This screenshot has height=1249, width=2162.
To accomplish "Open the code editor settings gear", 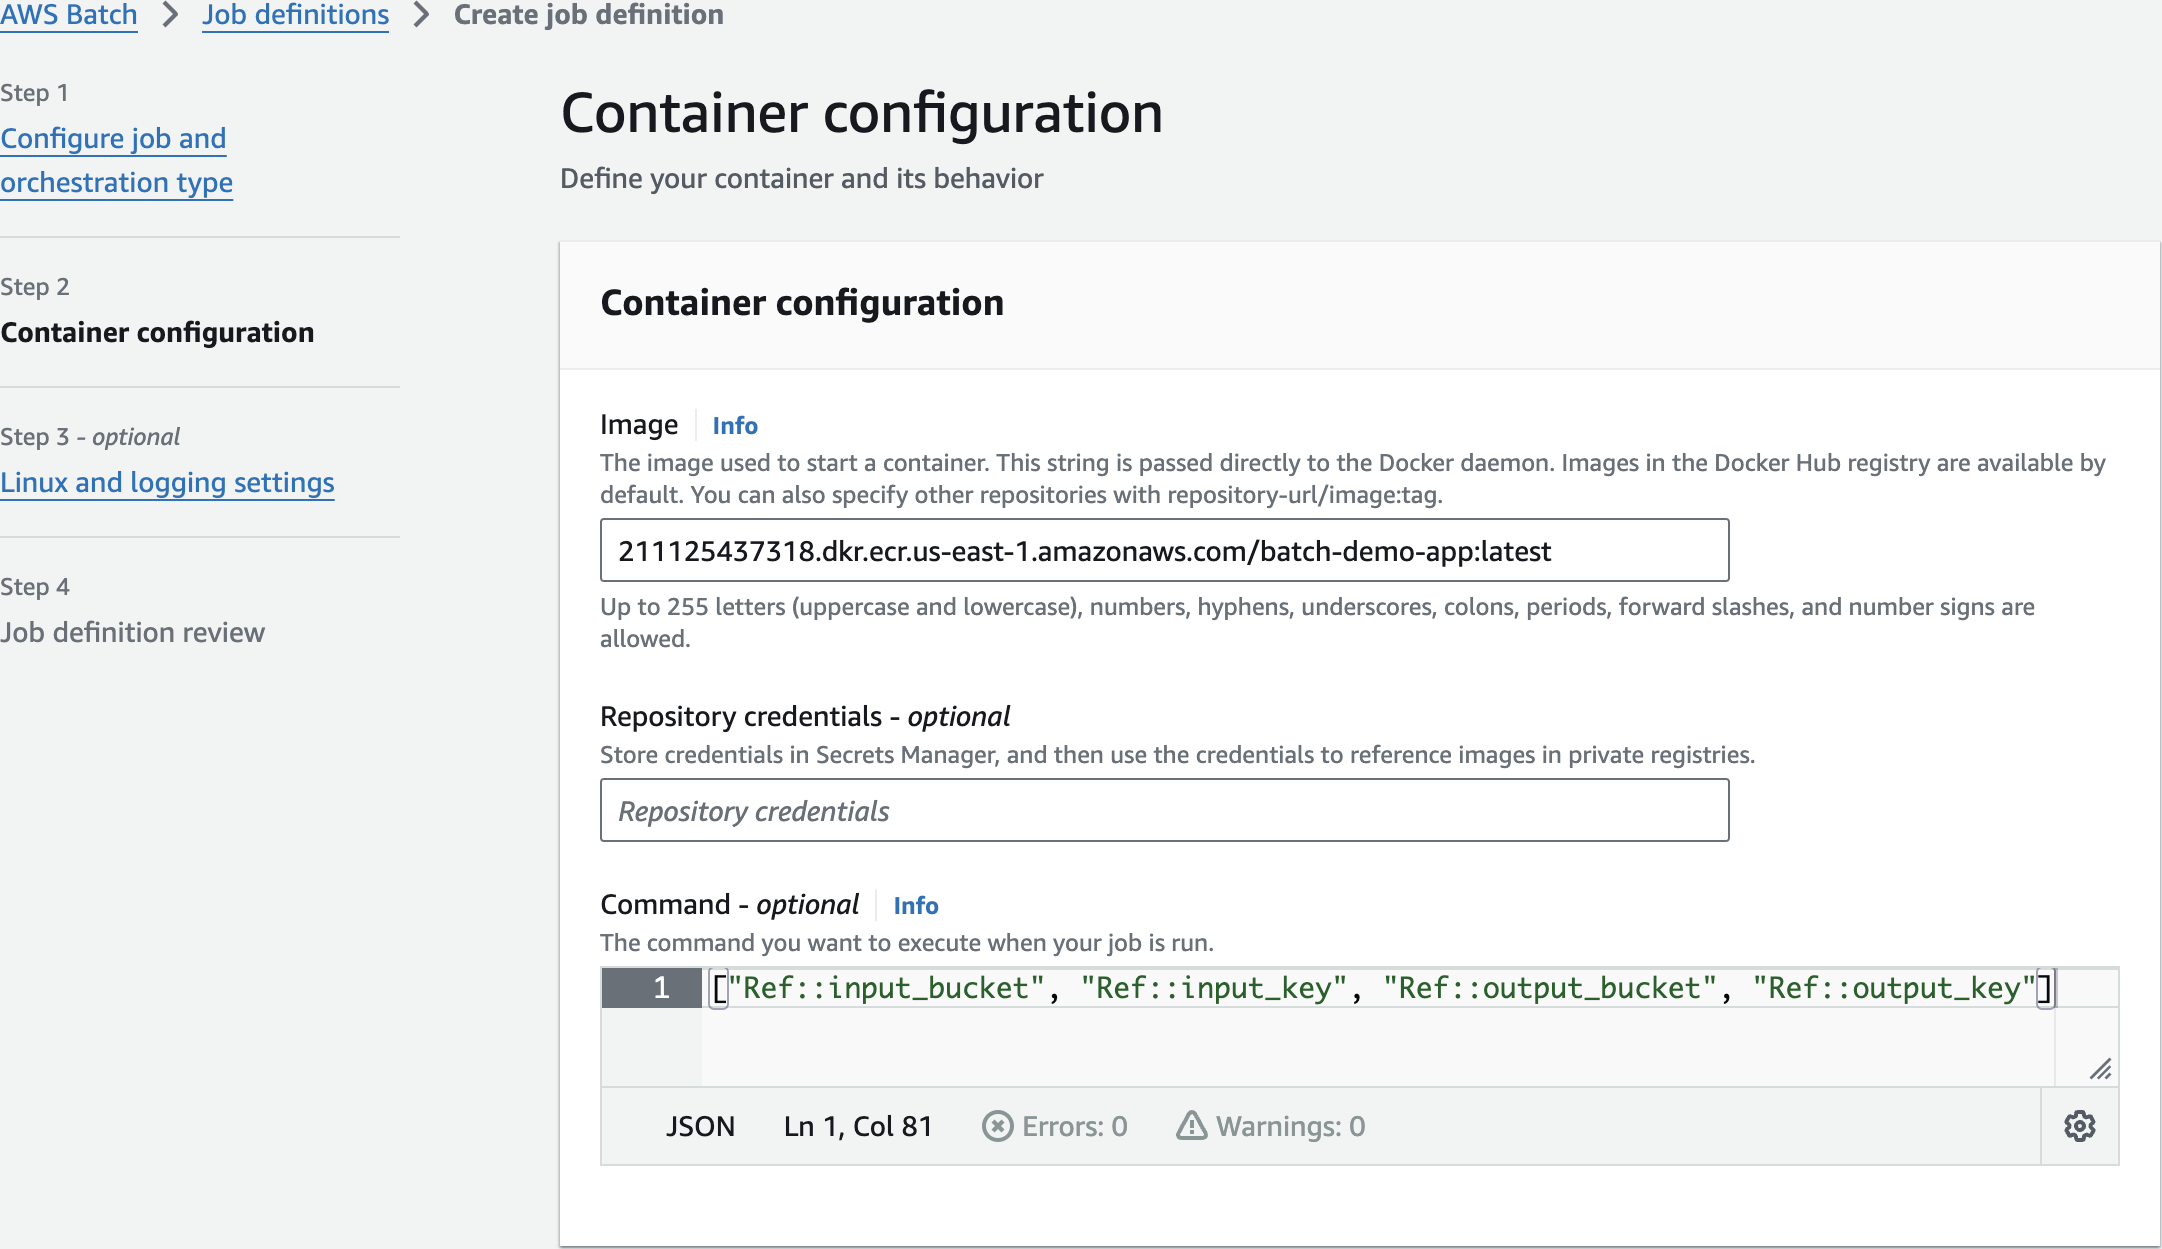I will coord(2079,1126).
